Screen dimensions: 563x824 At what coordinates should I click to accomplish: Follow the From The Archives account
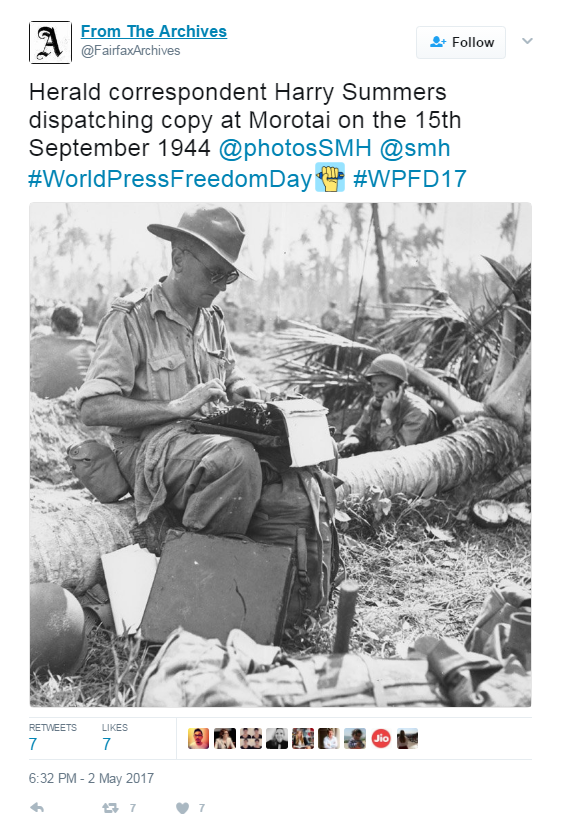pos(460,42)
